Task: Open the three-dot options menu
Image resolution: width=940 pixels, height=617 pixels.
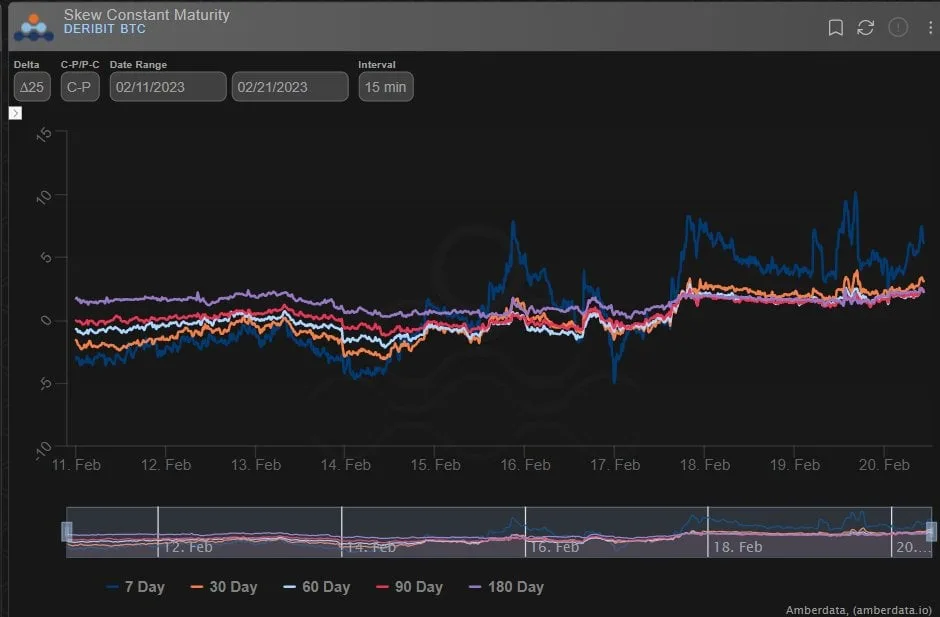Action: (930, 28)
